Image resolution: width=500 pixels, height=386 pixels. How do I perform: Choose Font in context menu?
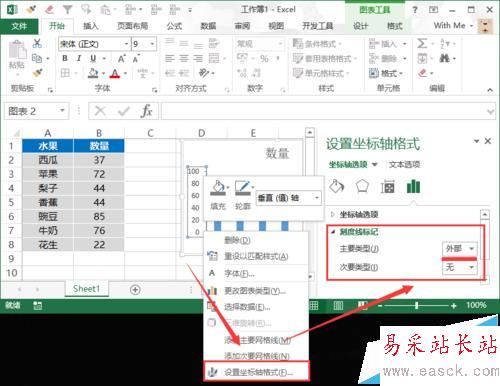239,273
